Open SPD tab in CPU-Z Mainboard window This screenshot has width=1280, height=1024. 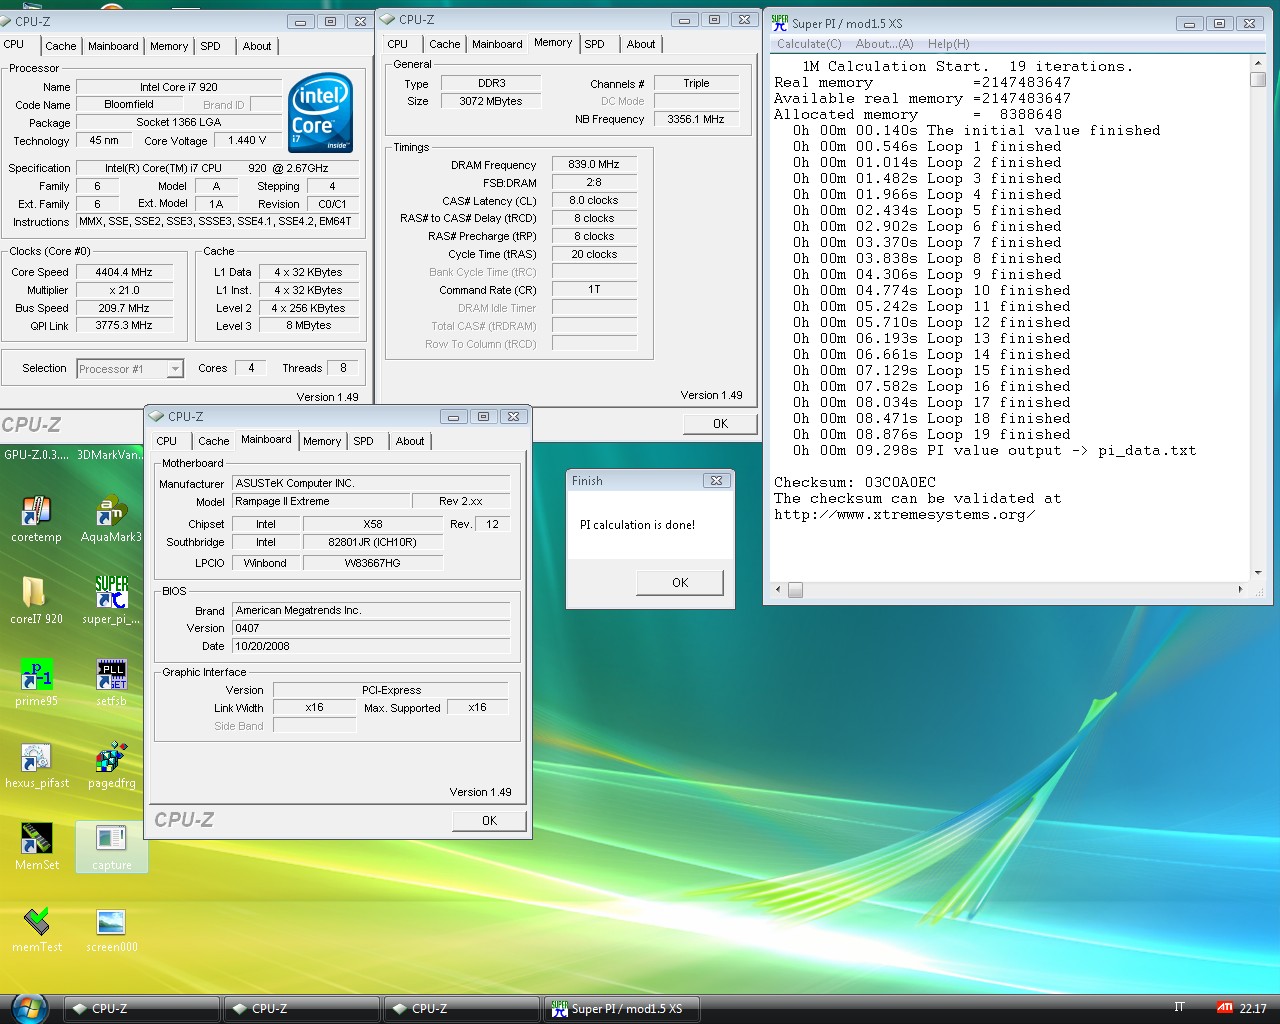pyautogui.click(x=363, y=441)
